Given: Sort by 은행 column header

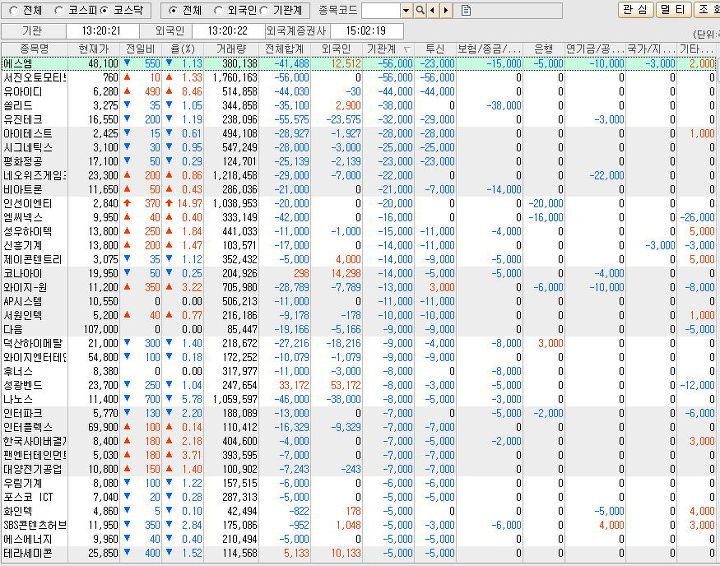Looking at the screenshot, I should [543, 49].
